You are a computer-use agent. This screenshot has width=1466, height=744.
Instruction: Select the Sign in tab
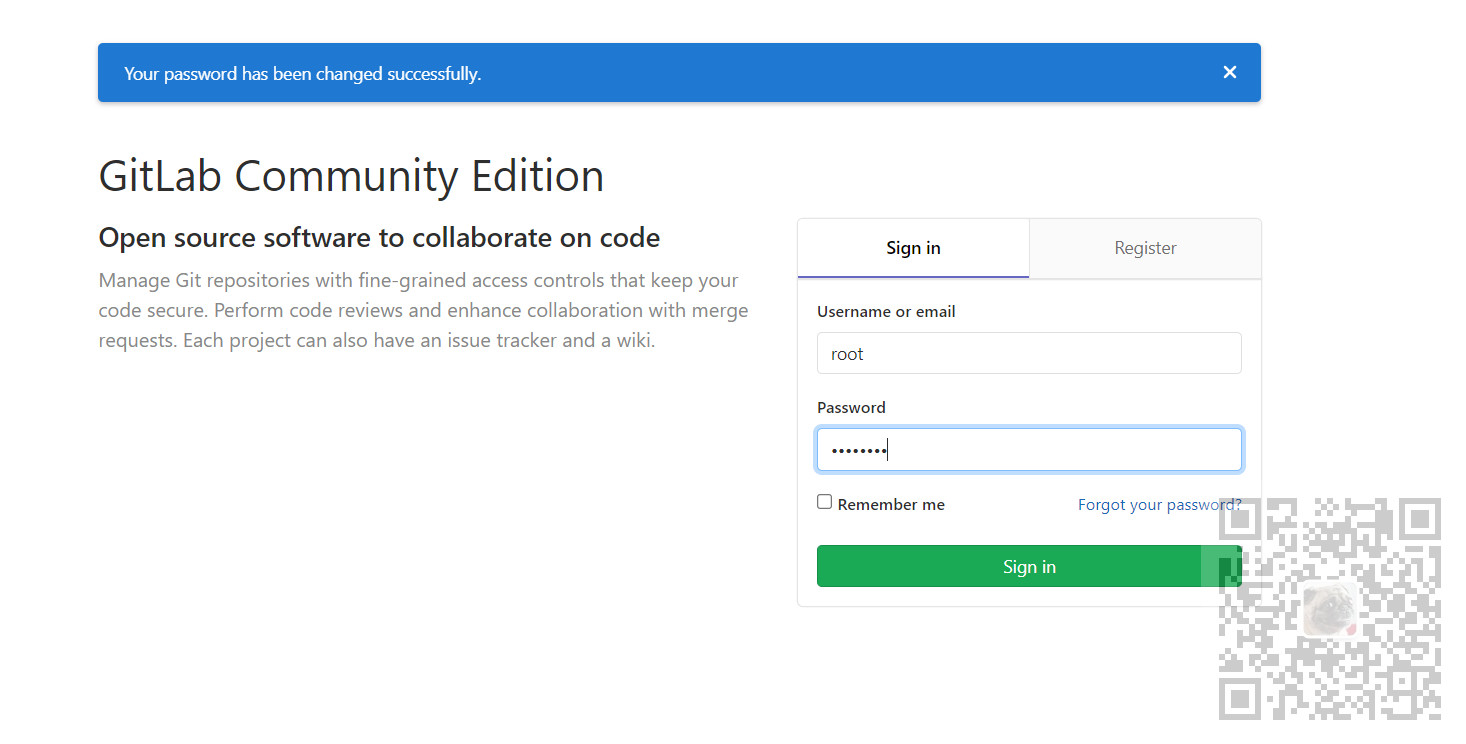(x=913, y=248)
